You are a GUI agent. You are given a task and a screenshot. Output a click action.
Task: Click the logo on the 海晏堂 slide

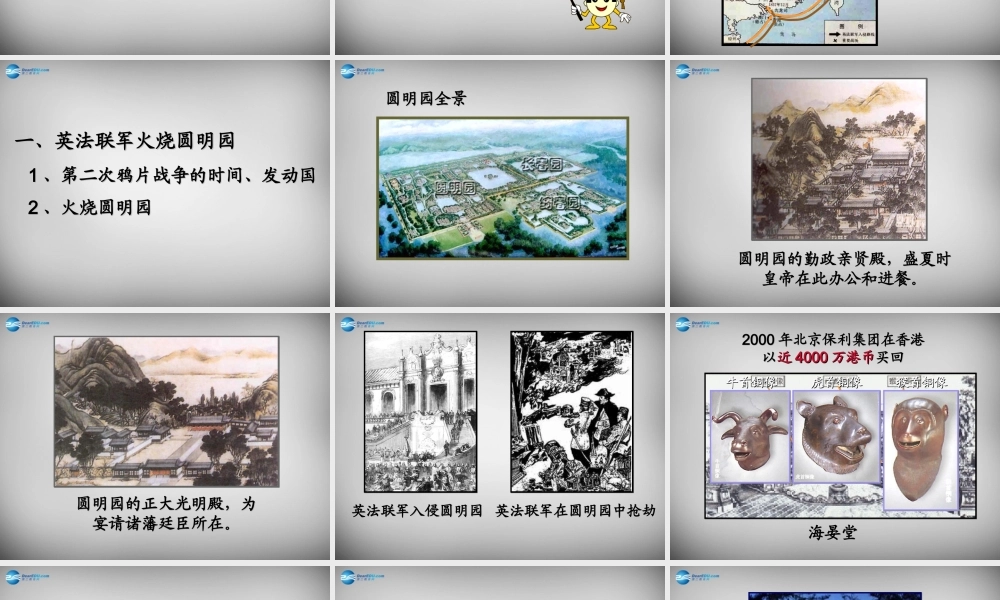[x=697, y=324]
